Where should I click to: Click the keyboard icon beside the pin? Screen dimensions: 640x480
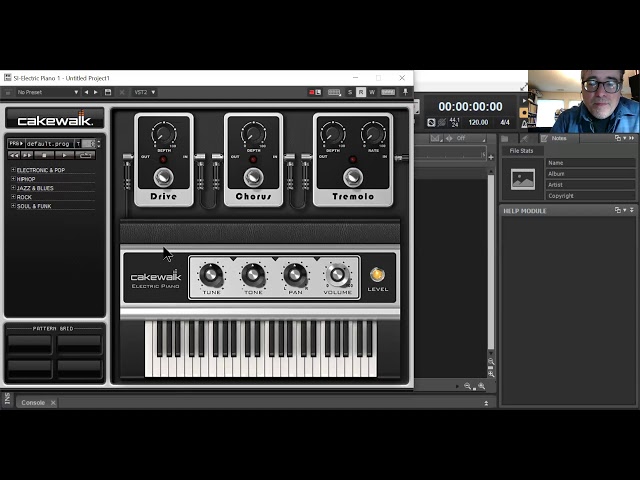point(388,92)
